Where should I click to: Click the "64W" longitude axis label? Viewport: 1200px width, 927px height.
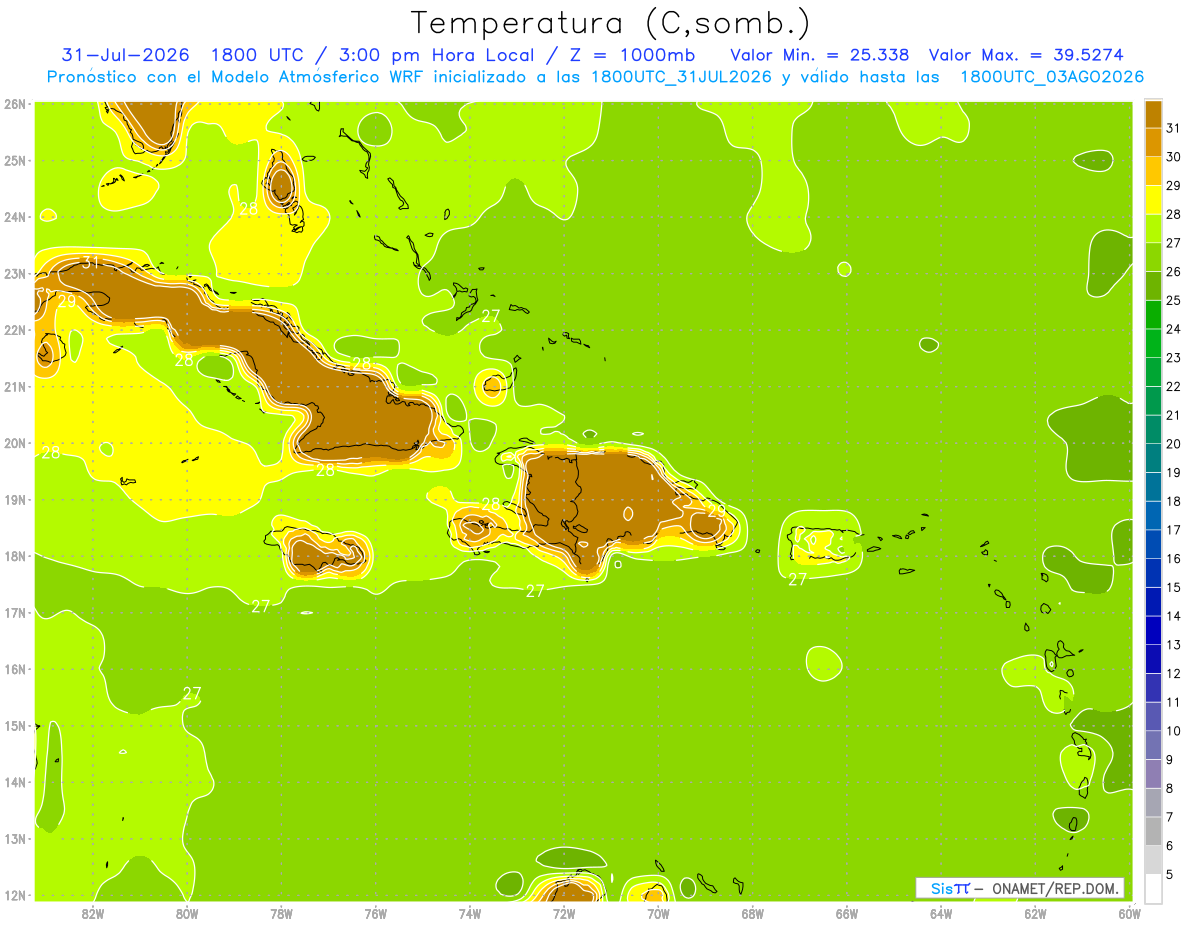point(941,913)
